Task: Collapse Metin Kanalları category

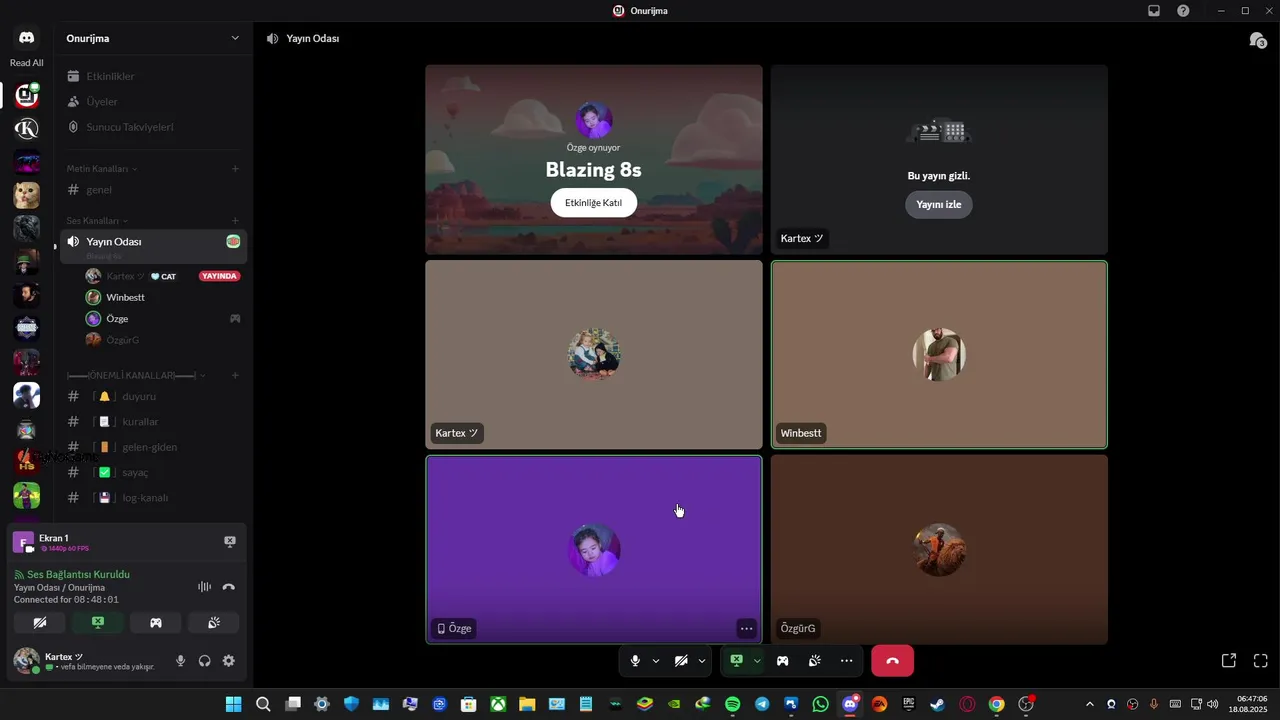Action: point(102,169)
